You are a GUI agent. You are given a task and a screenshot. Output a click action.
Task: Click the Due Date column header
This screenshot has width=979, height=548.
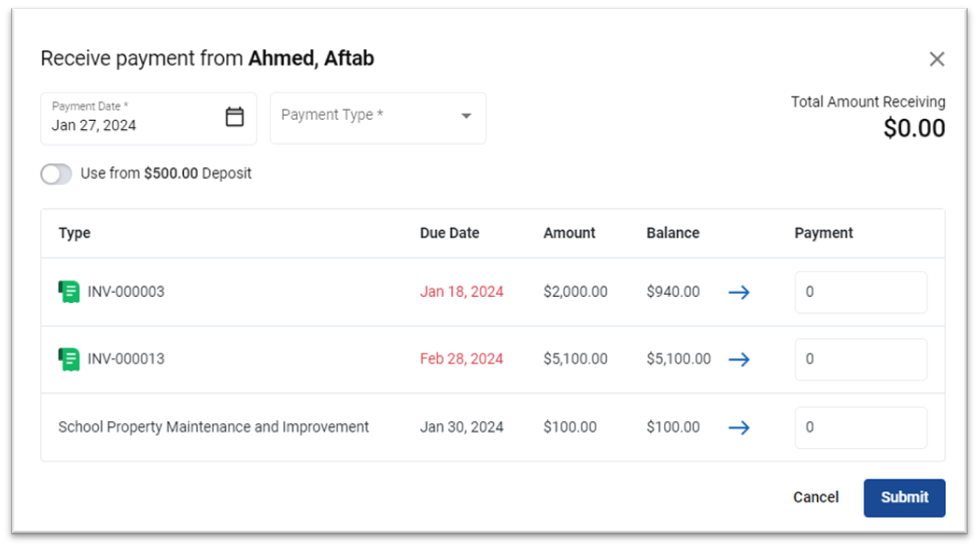tap(450, 233)
